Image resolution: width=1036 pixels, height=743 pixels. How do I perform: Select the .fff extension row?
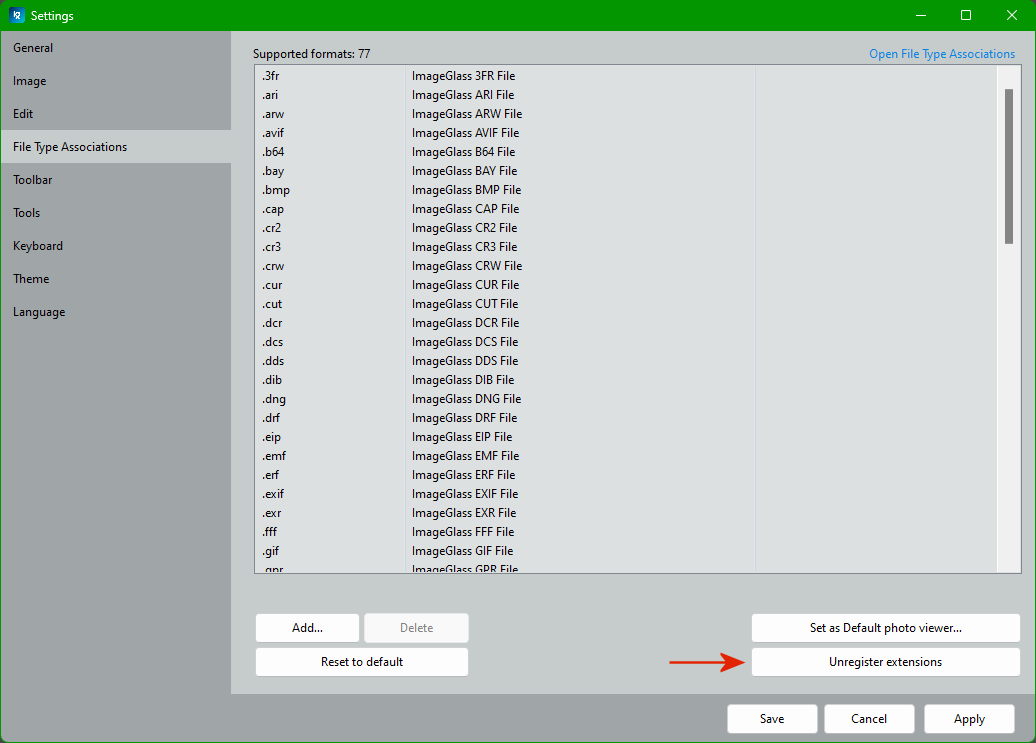point(625,532)
